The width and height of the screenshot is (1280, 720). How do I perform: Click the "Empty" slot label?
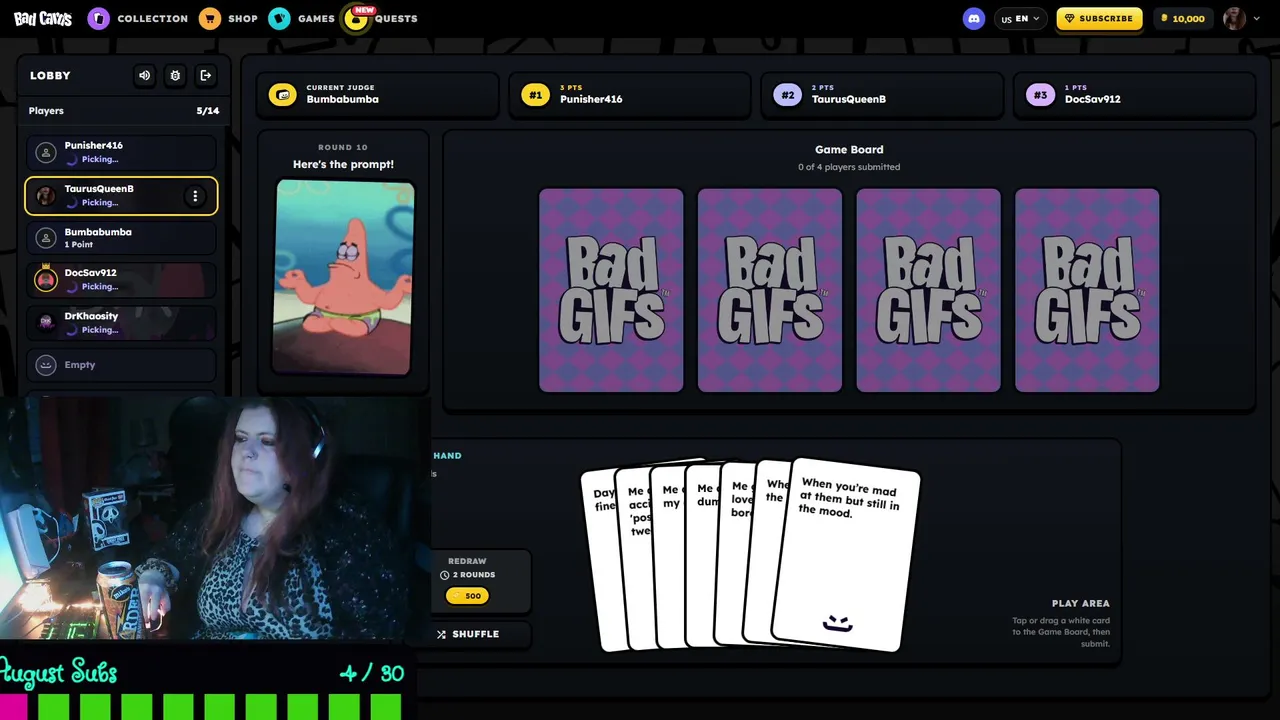click(80, 365)
